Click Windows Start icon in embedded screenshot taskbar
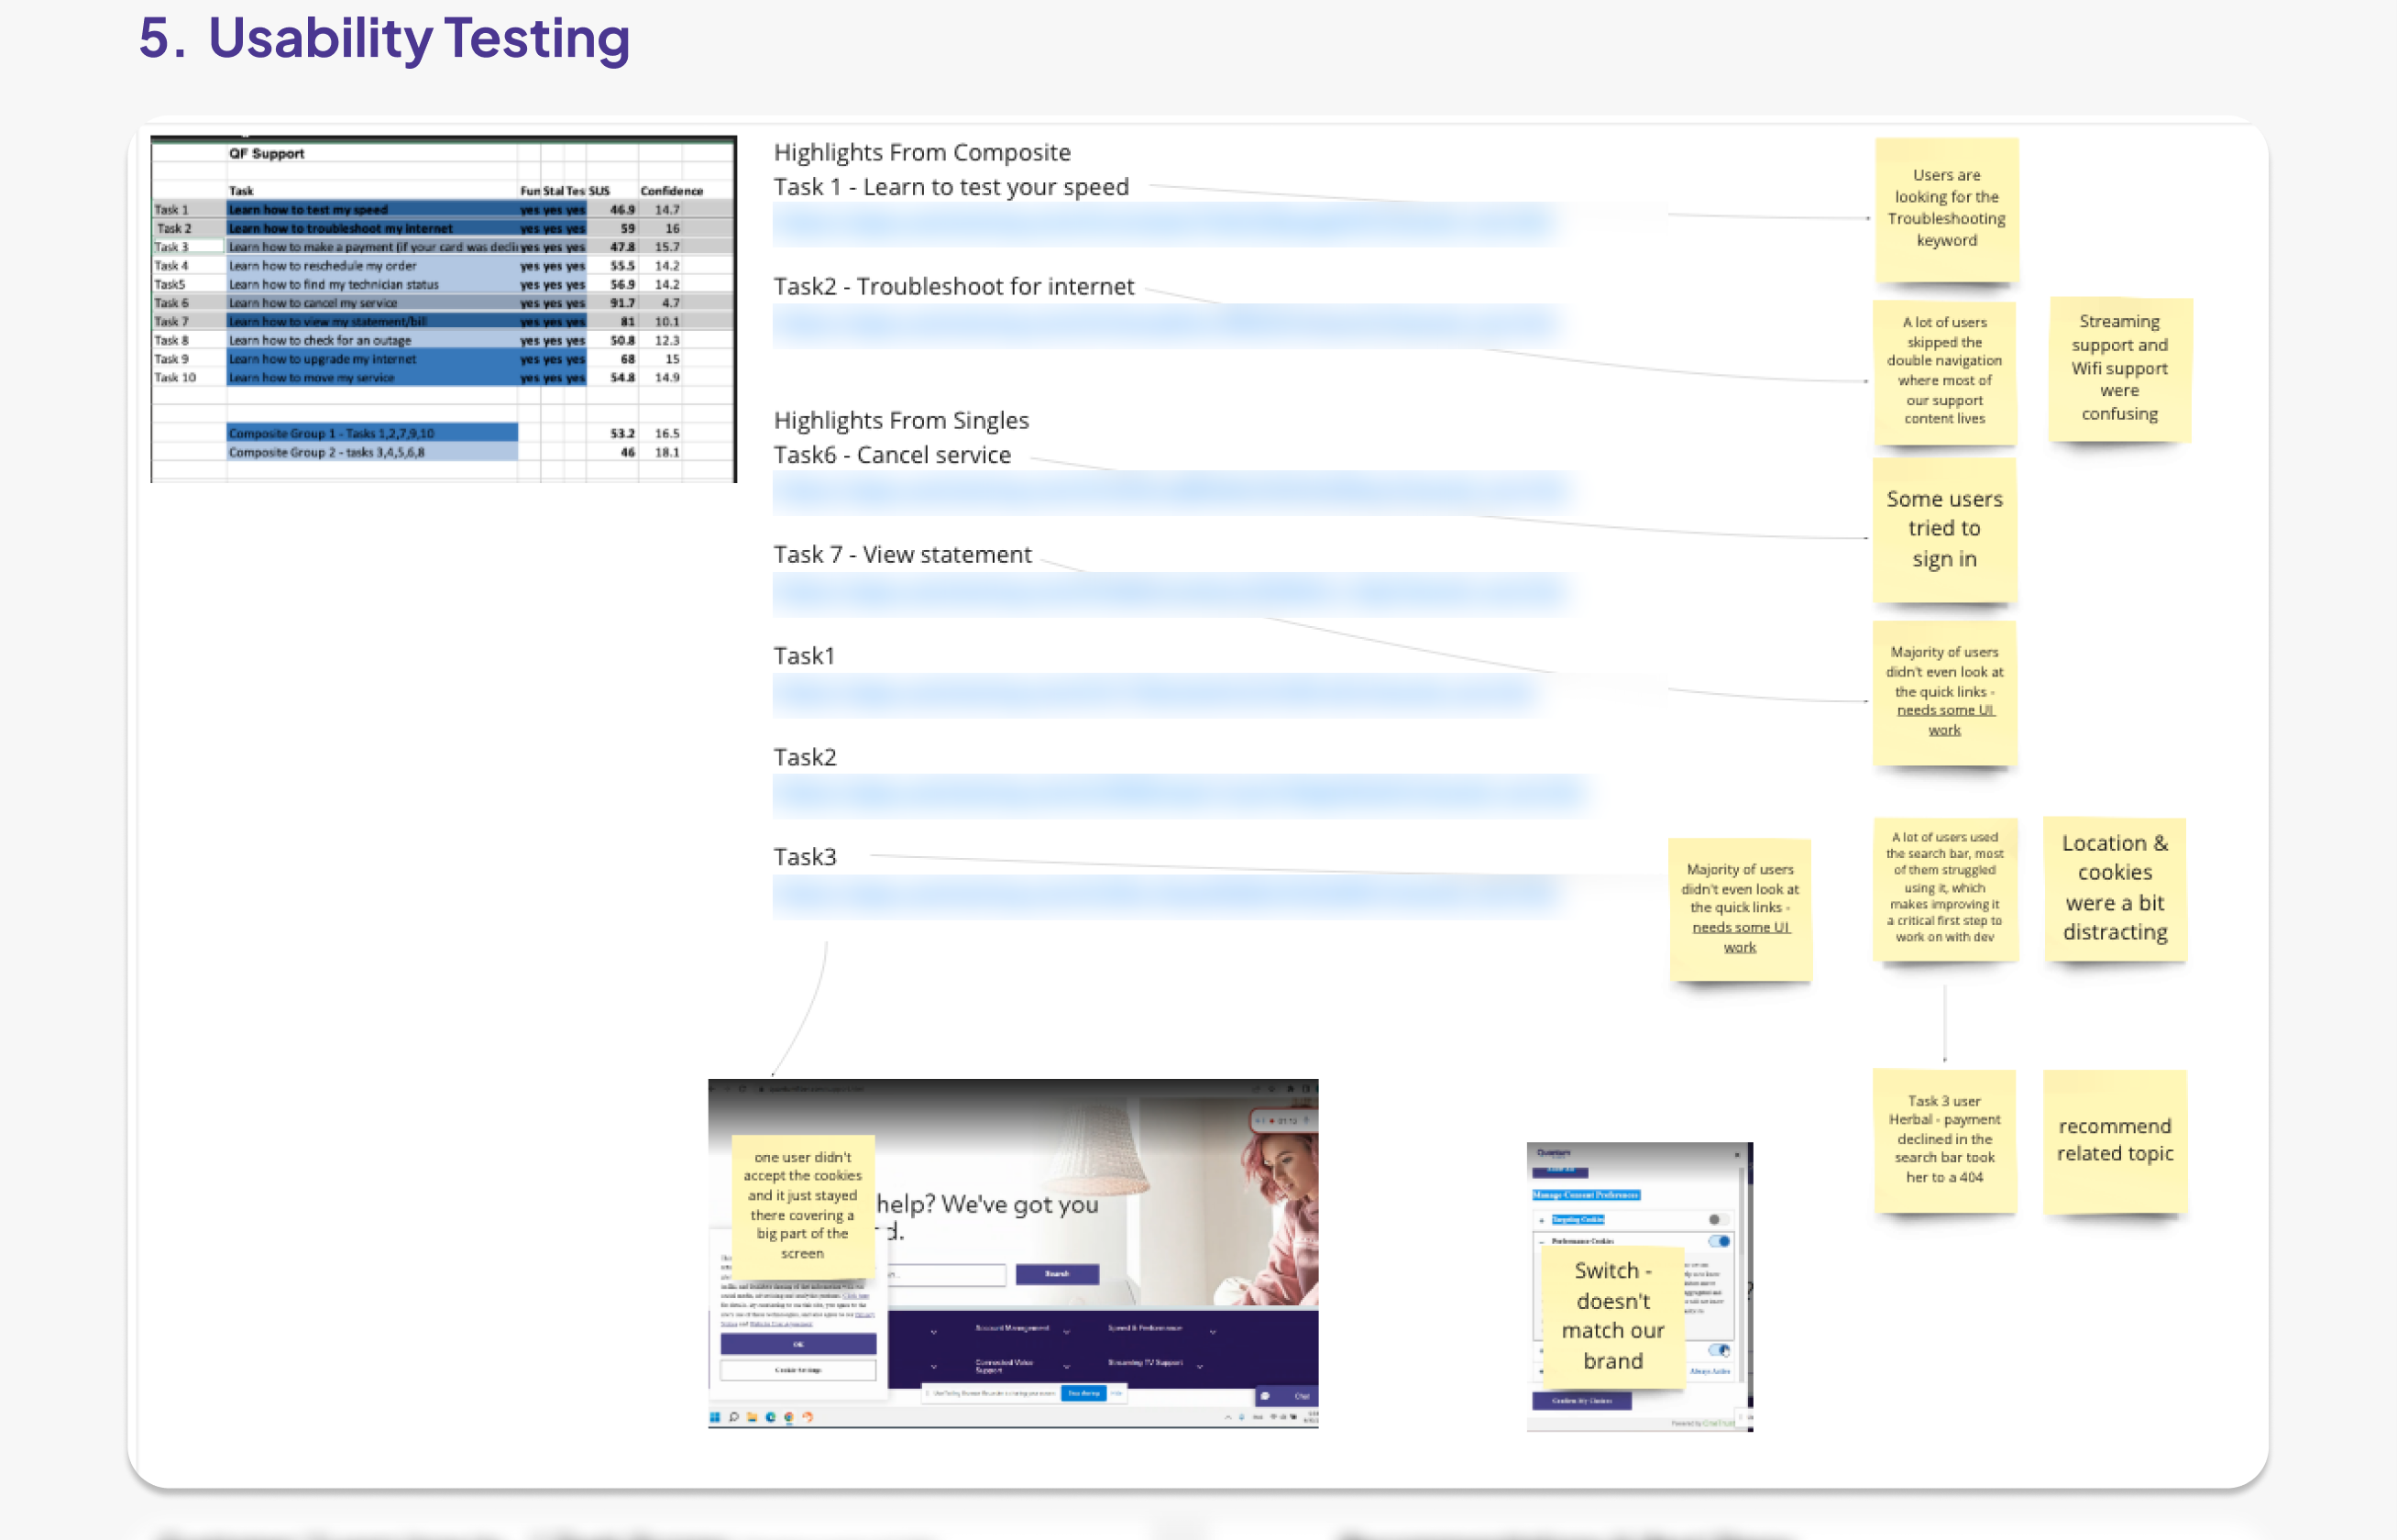This screenshot has width=2397, height=1540. pyautogui.click(x=715, y=1417)
